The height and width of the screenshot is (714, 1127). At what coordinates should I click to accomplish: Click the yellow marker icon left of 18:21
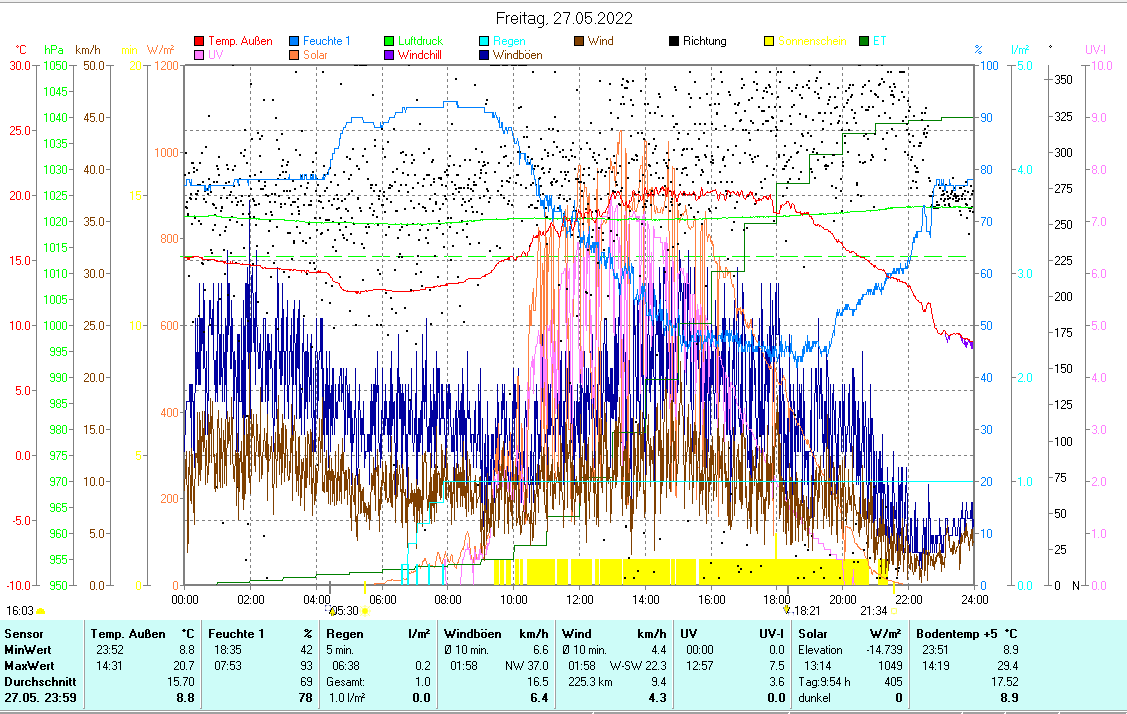[787, 610]
